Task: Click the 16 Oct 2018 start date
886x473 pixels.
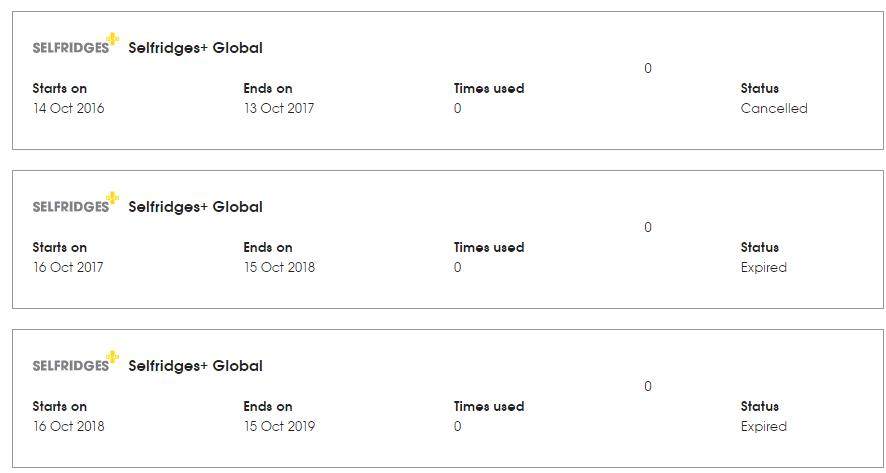Action: tap(68, 426)
